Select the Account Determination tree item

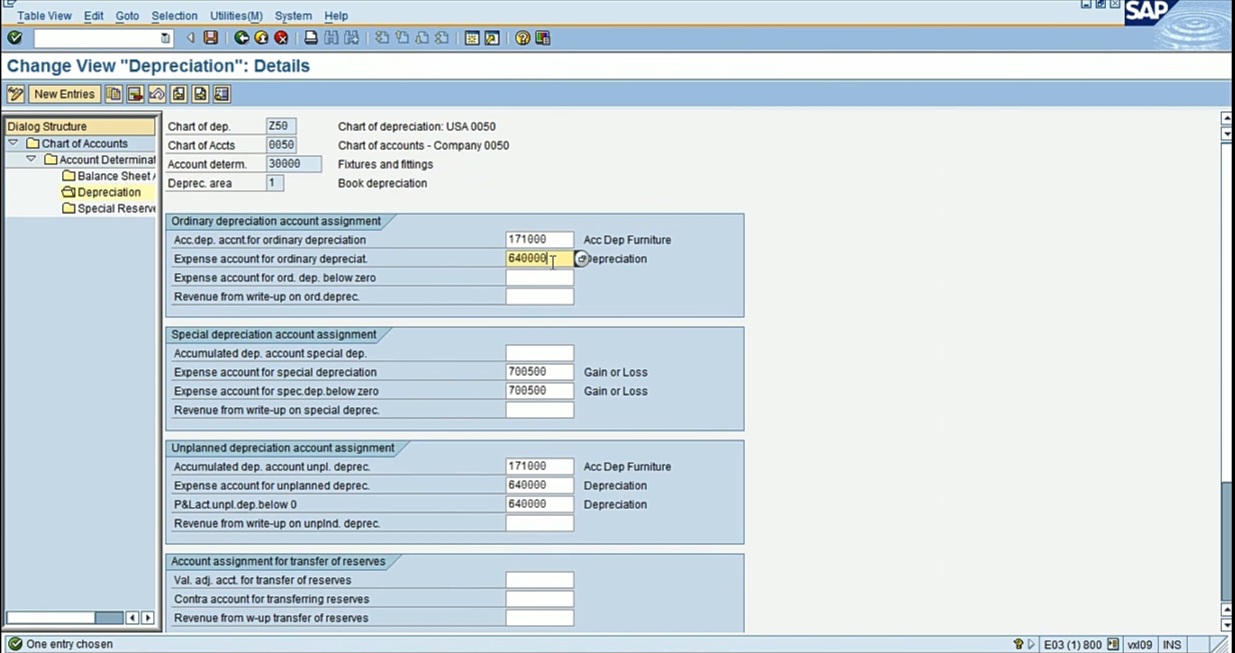(x=99, y=159)
